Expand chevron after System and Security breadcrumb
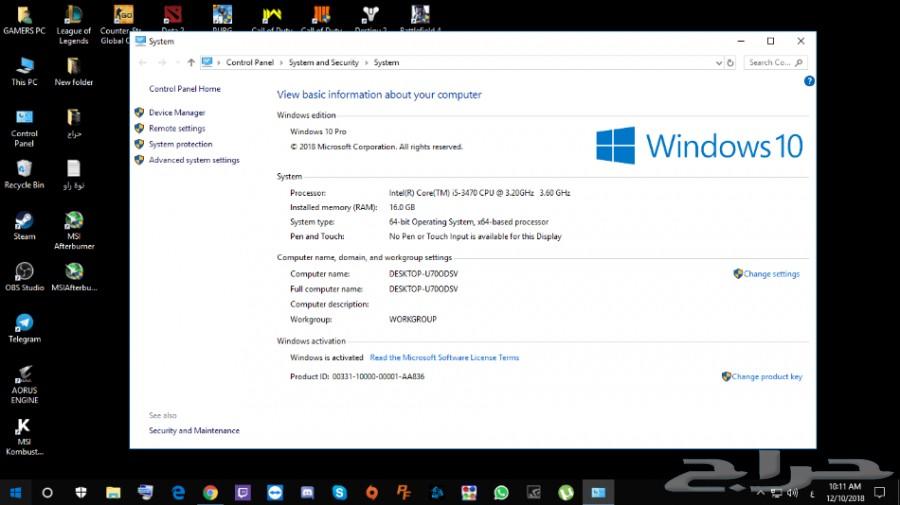The width and height of the screenshot is (900, 505). pyautogui.click(x=366, y=63)
